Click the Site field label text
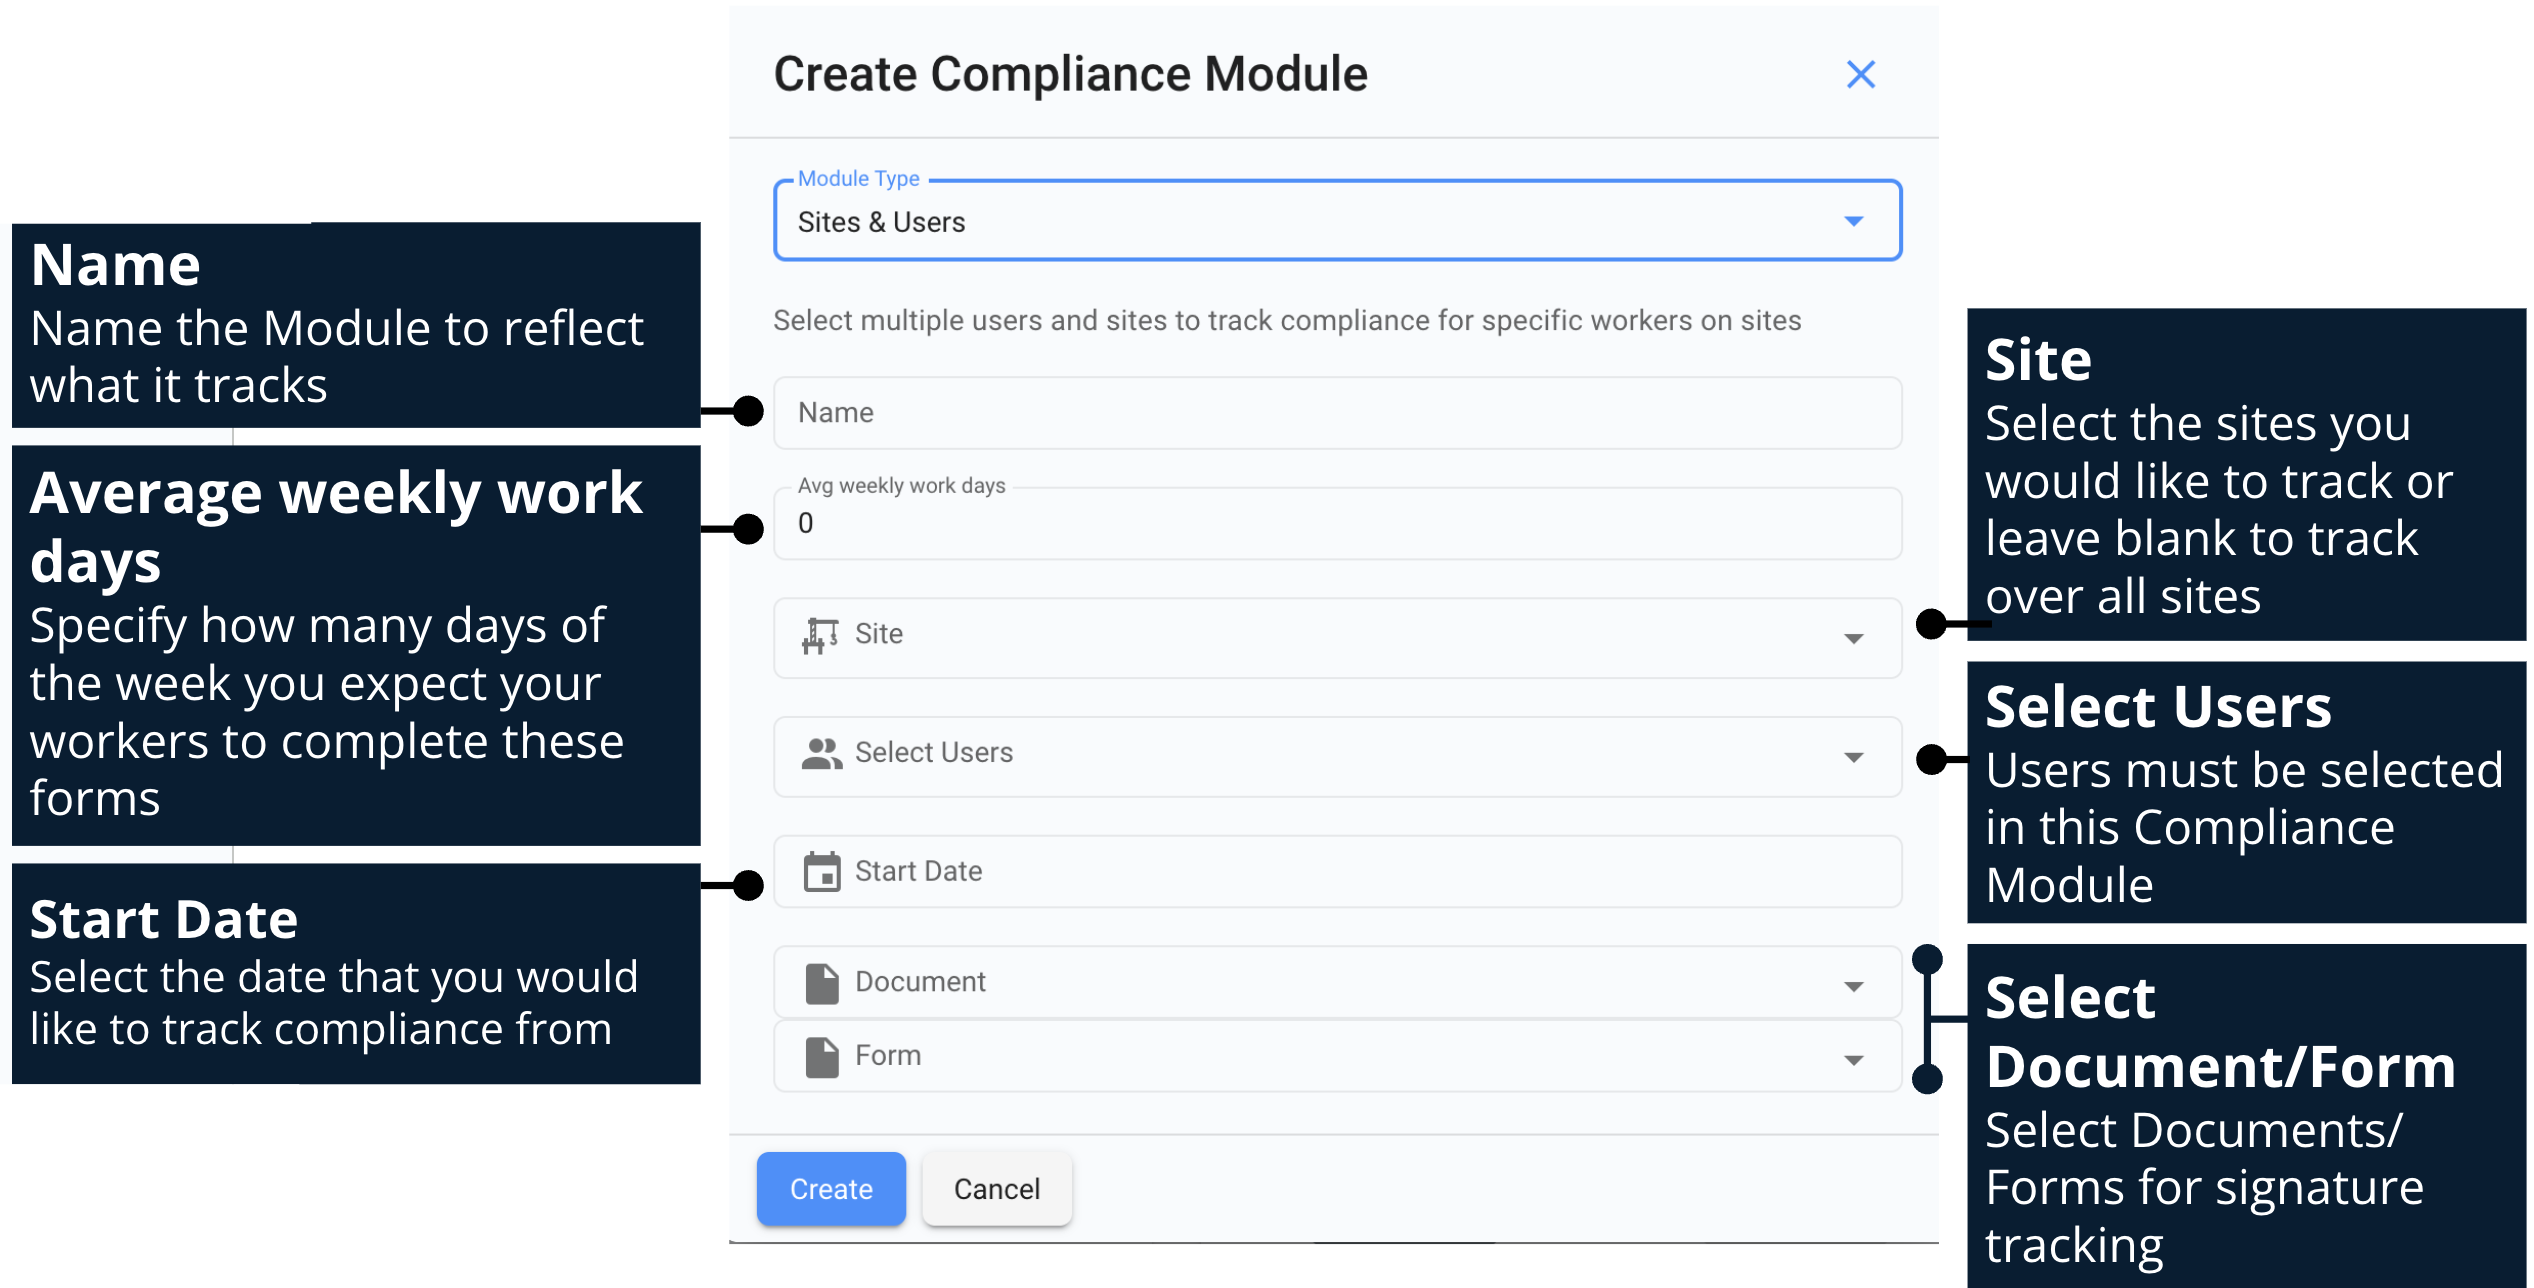This screenshot has width=2534, height=1288. [878, 634]
